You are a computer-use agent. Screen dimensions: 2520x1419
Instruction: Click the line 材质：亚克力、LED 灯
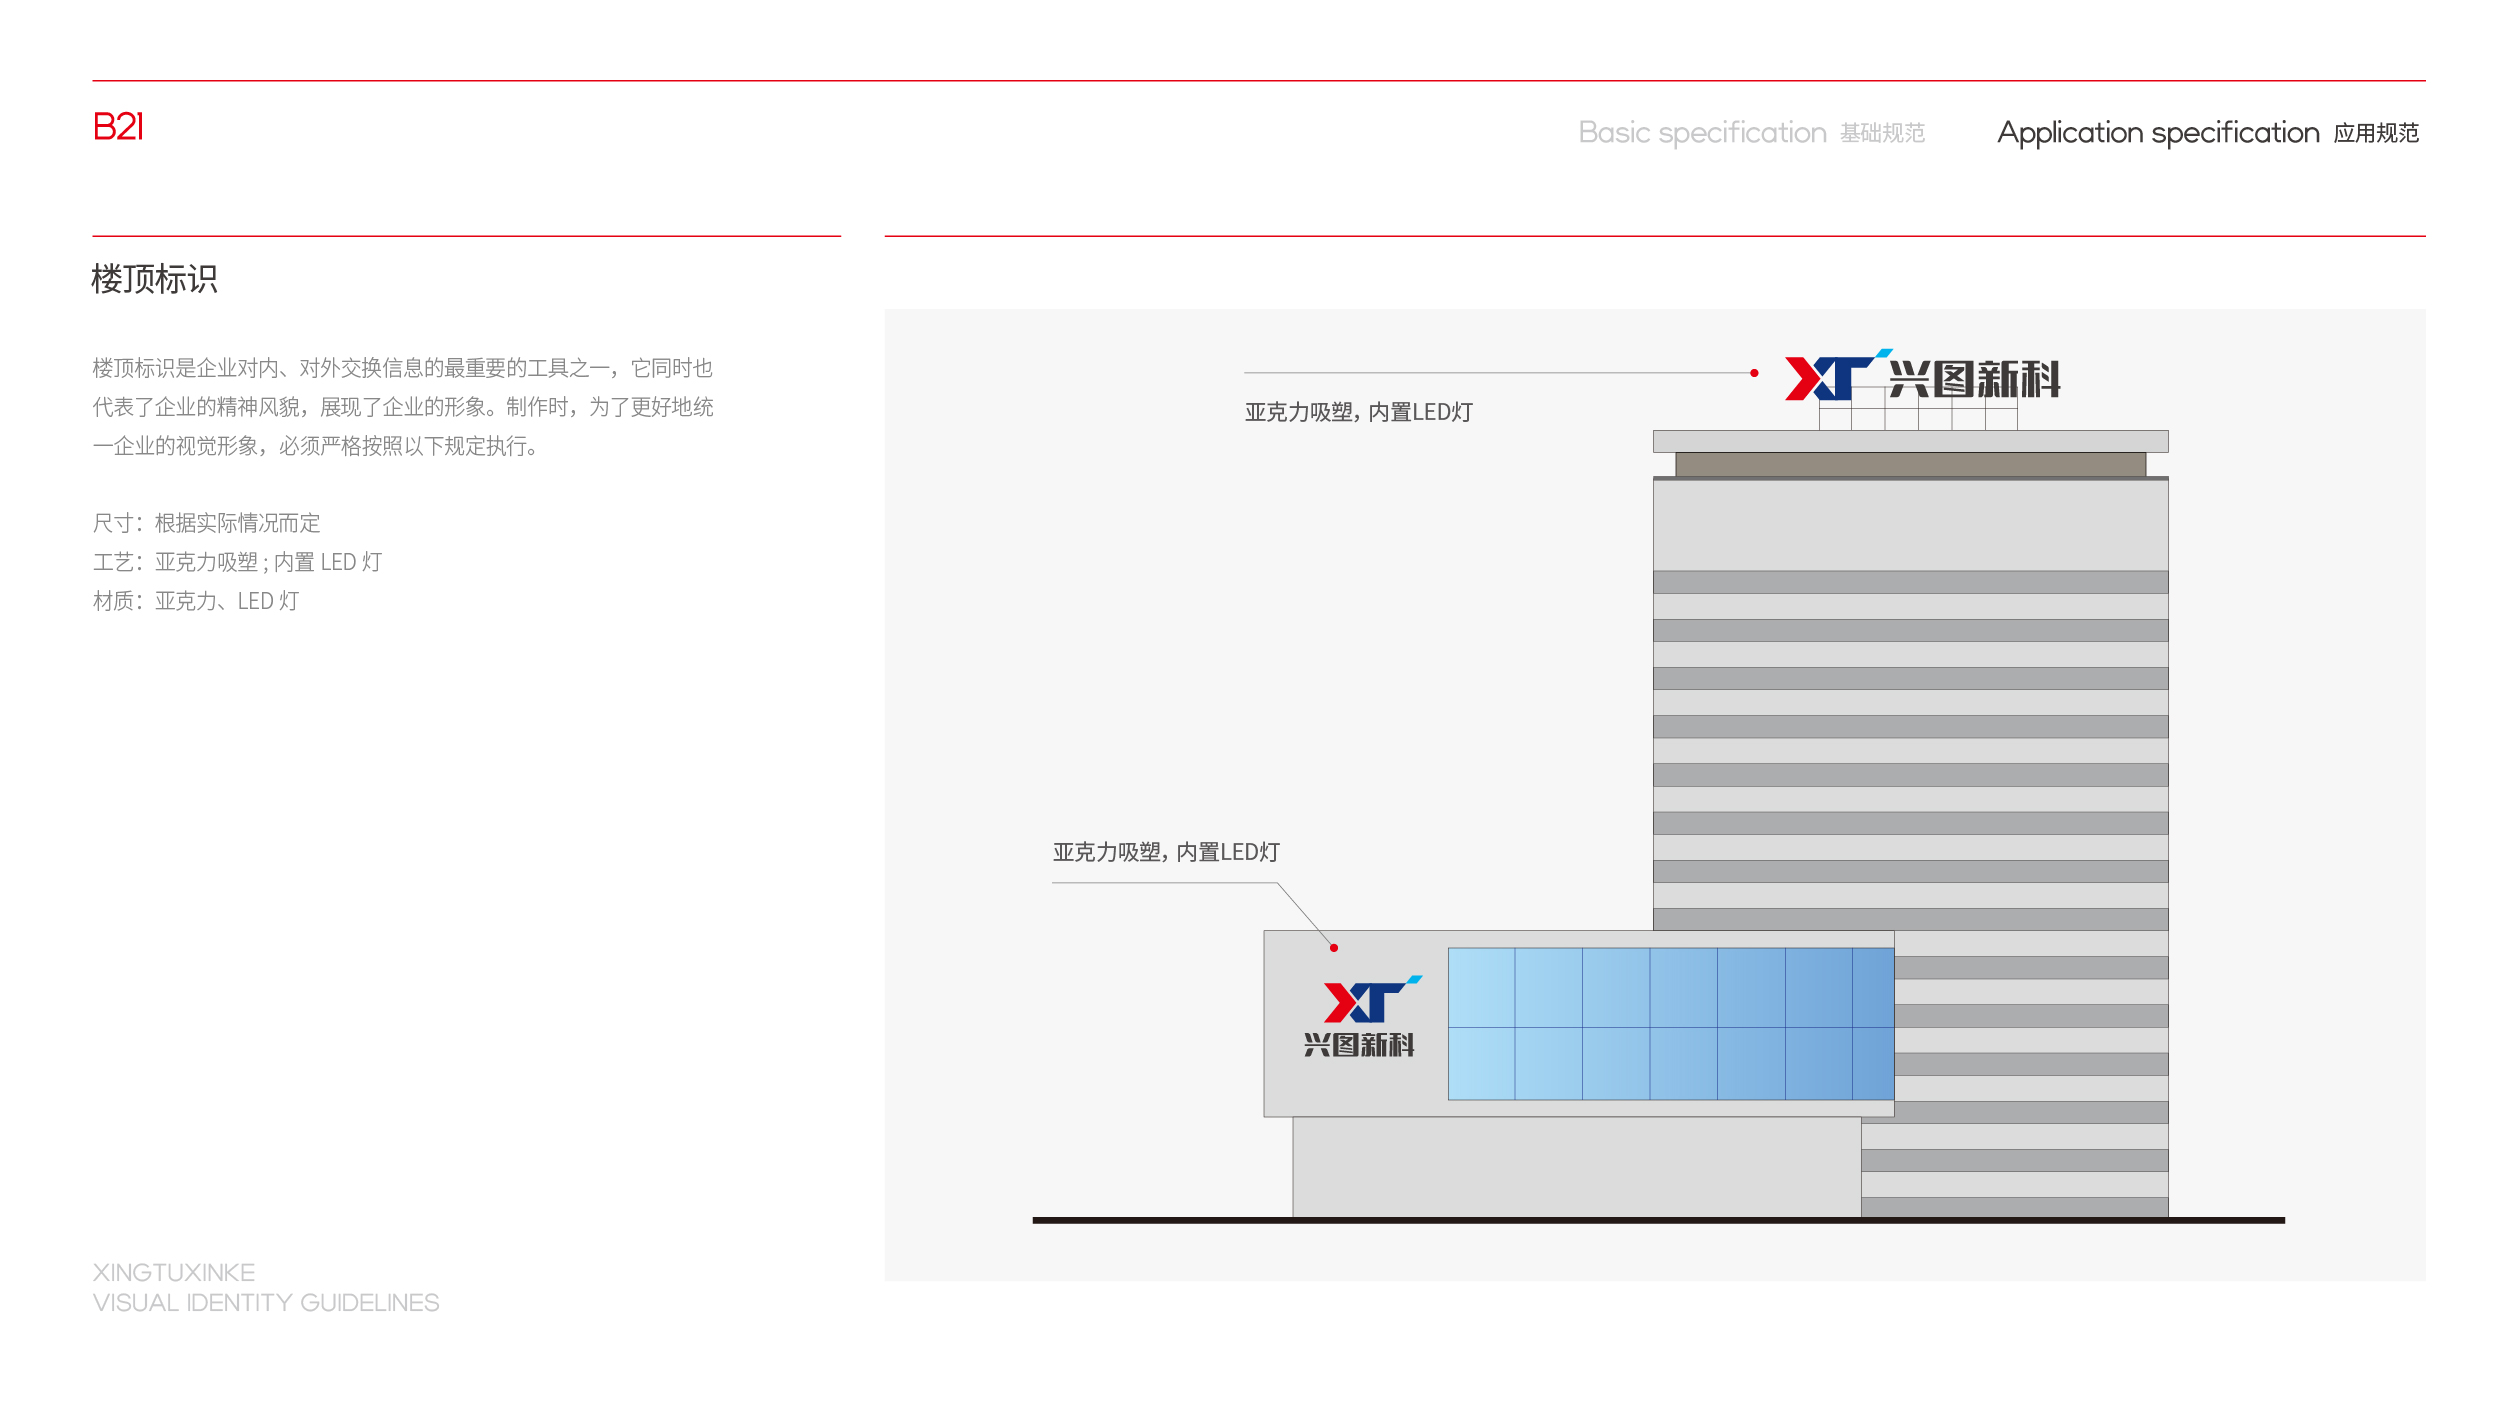click(196, 601)
